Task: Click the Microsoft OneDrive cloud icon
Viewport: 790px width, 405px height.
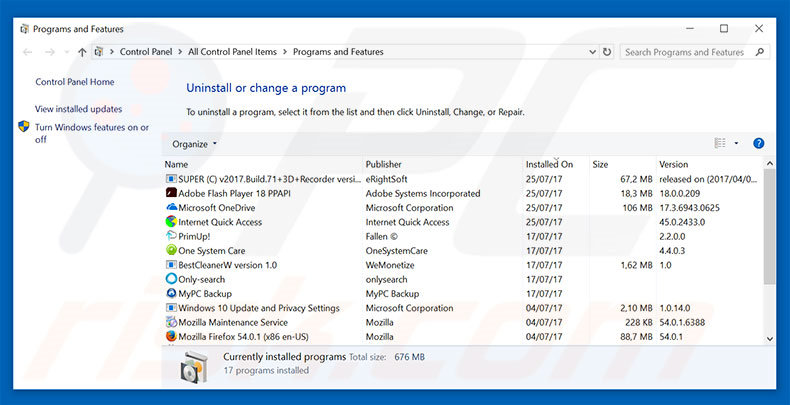Action: click(171, 208)
